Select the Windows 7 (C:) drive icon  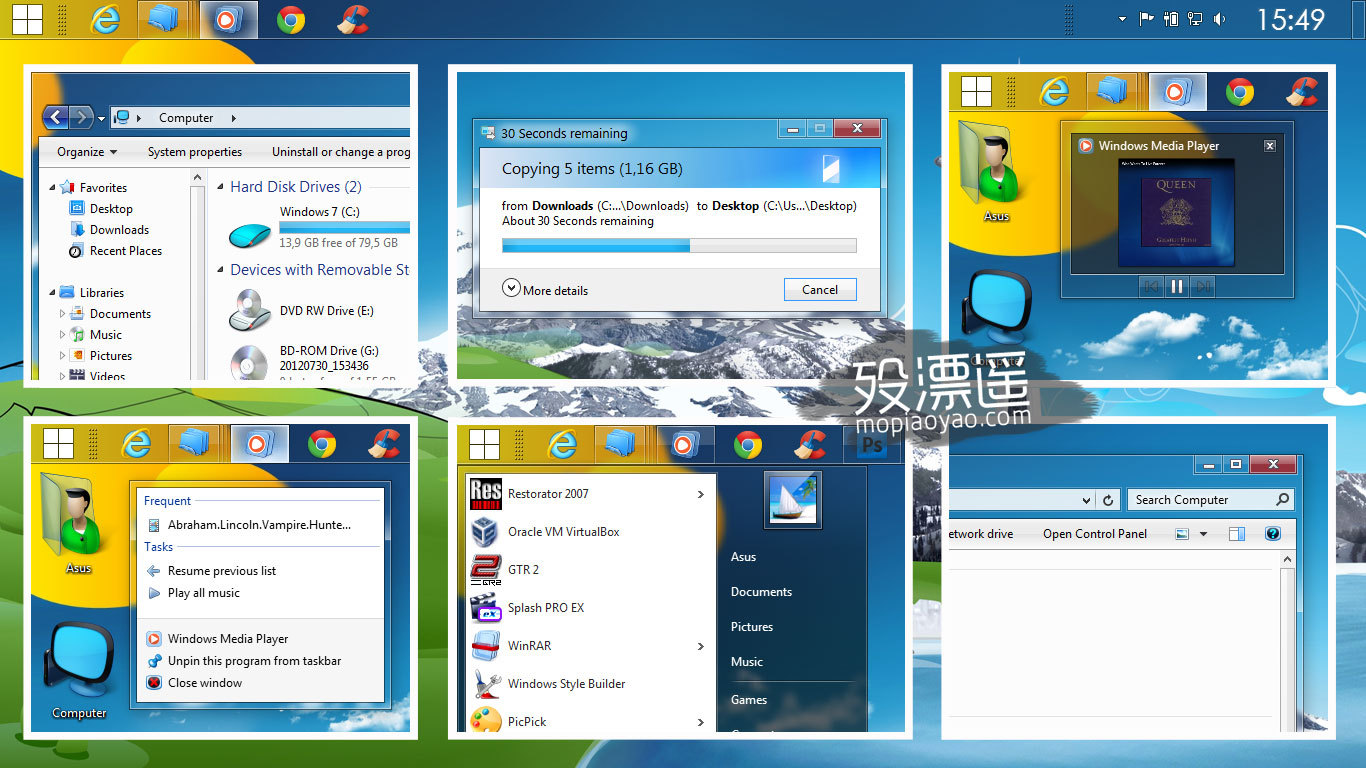(x=250, y=234)
